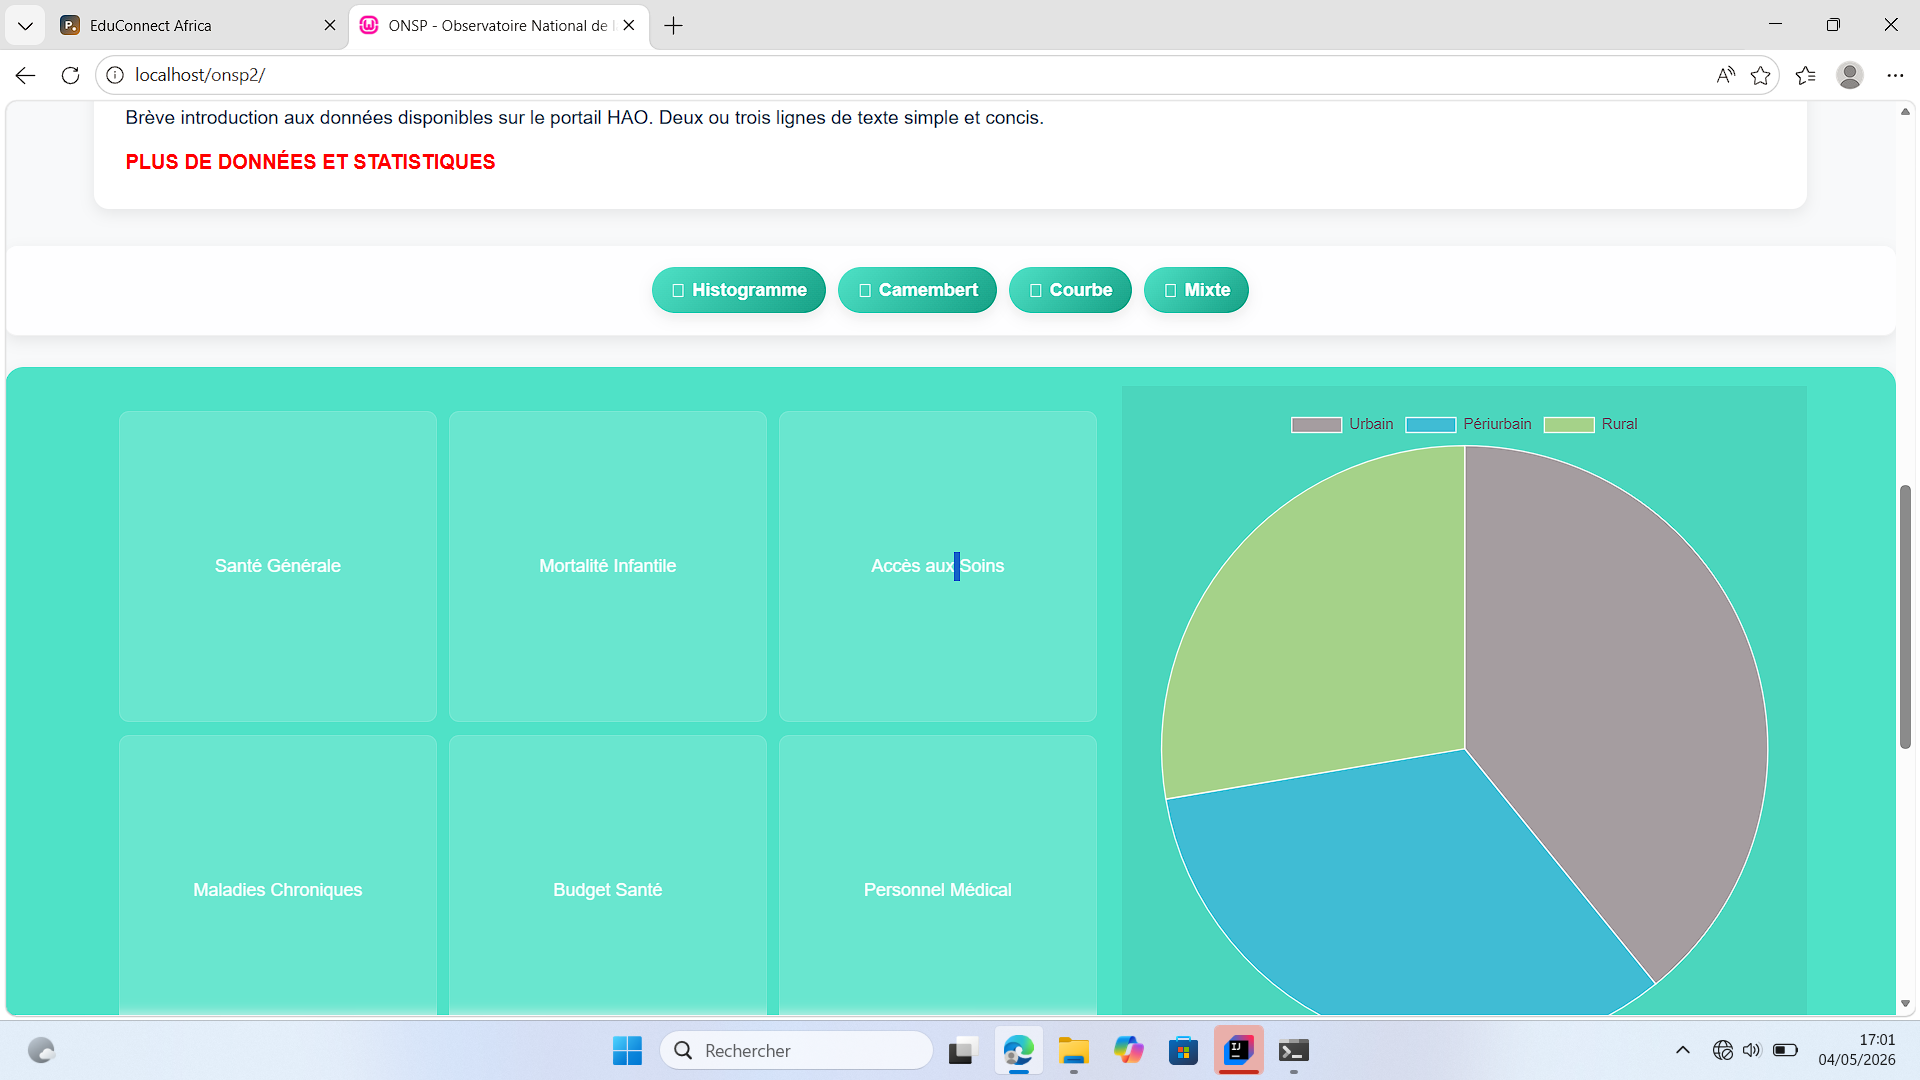Open the Windows Start menu

coord(627,1051)
